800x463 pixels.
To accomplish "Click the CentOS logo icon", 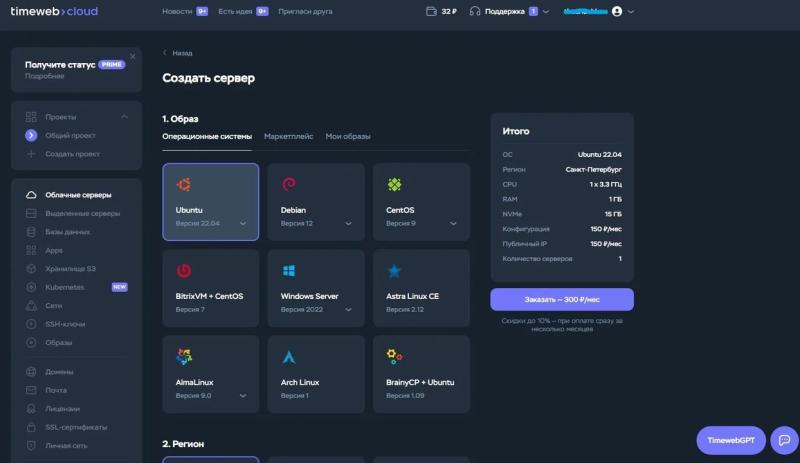I will pyautogui.click(x=394, y=184).
